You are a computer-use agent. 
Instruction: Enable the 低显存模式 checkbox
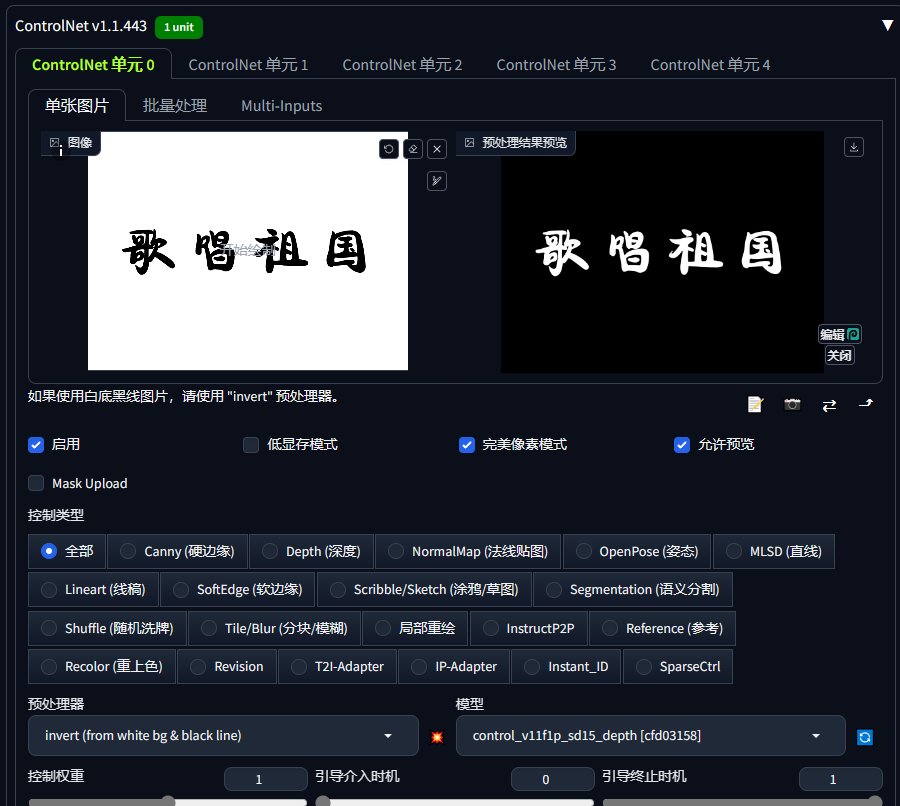[x=251, y=445]
